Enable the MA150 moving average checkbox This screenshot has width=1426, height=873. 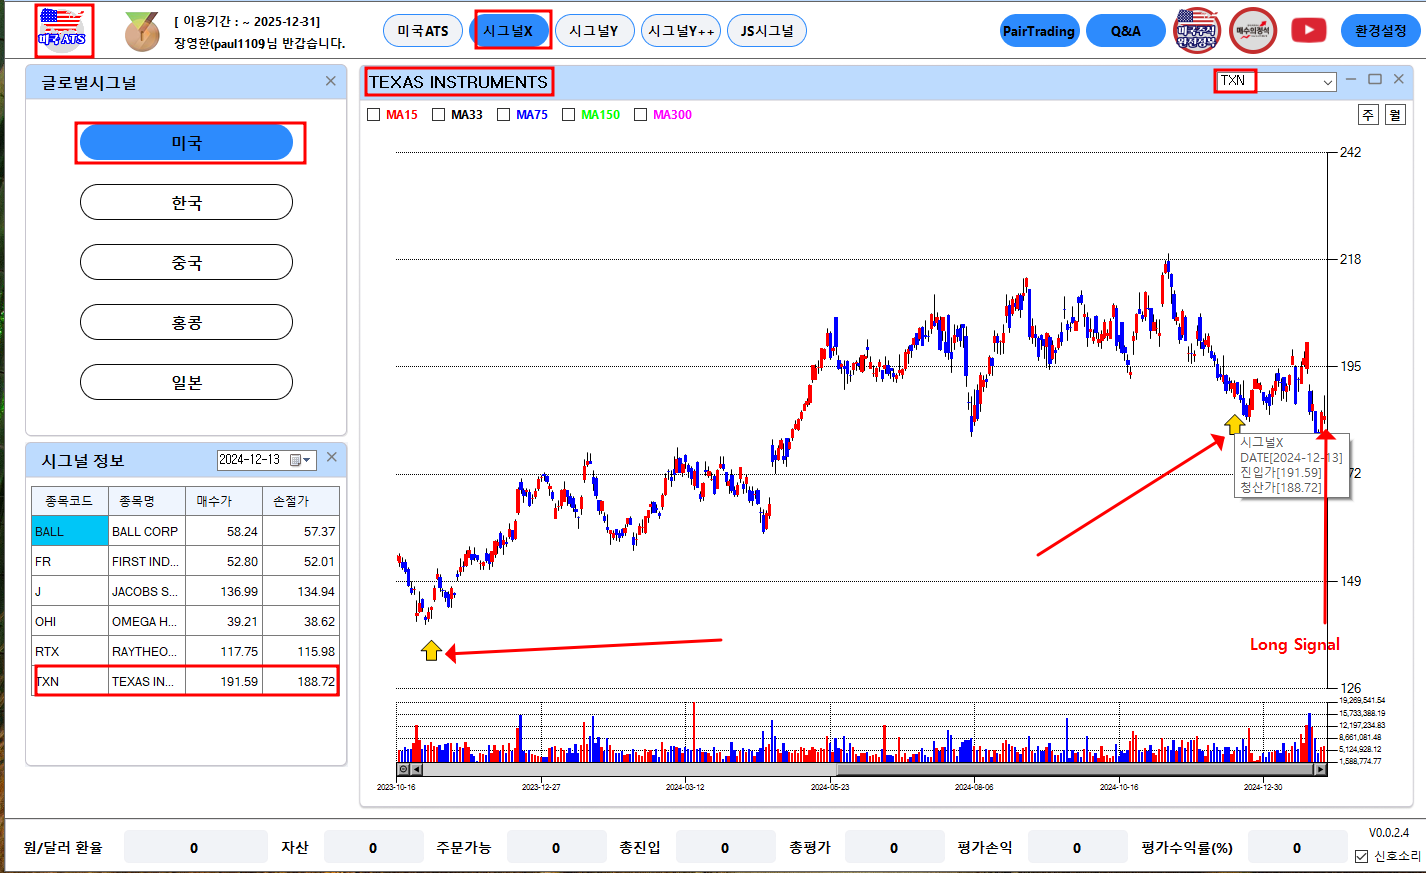point(569,115)
